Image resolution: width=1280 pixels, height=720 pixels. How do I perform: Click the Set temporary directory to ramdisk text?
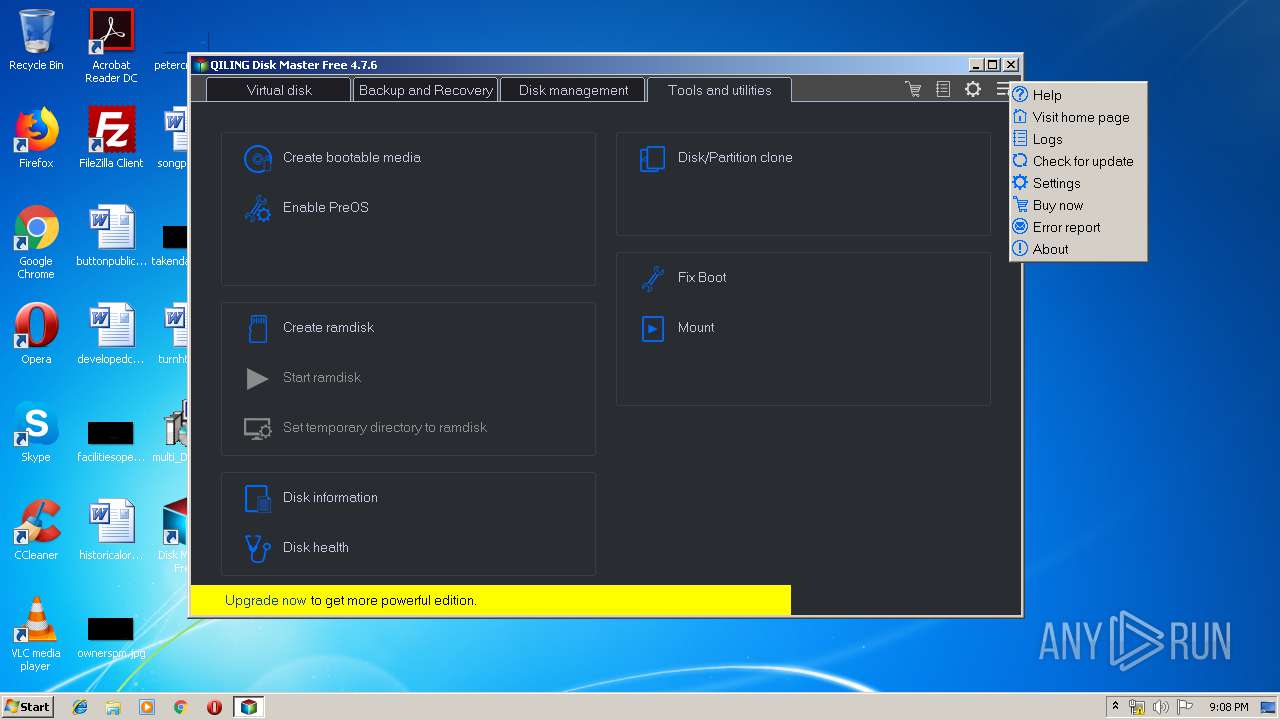[x=385, y=428]
